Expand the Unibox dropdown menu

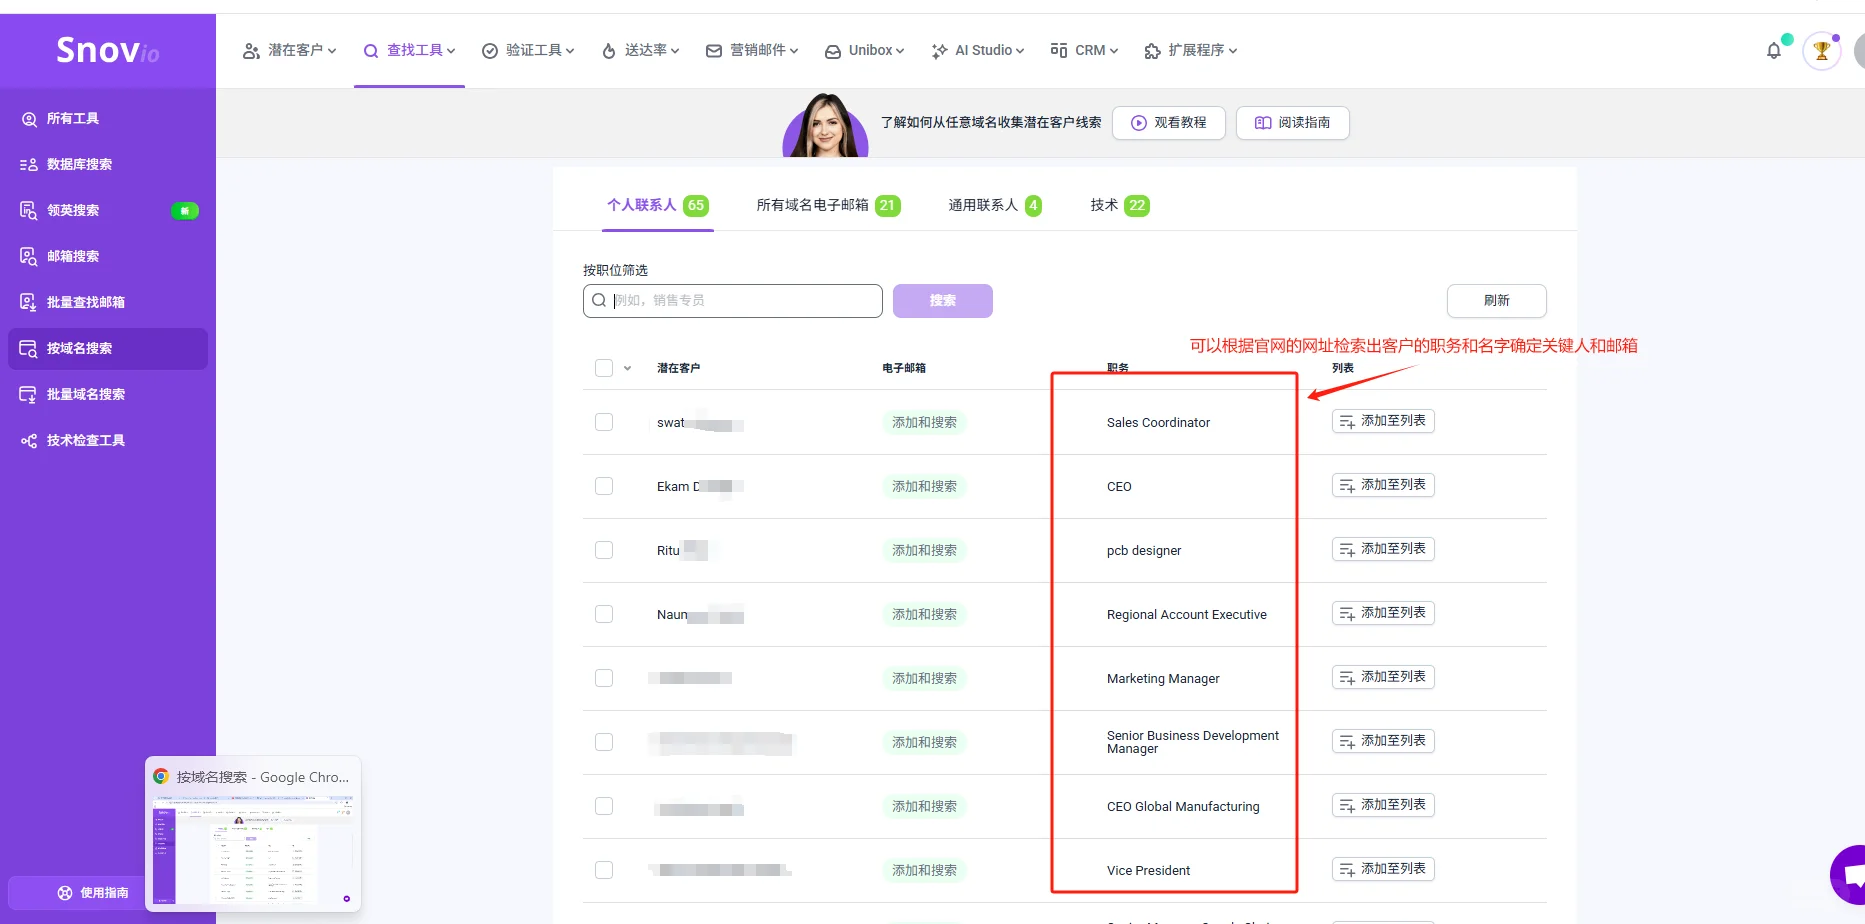tap(864, 50)
